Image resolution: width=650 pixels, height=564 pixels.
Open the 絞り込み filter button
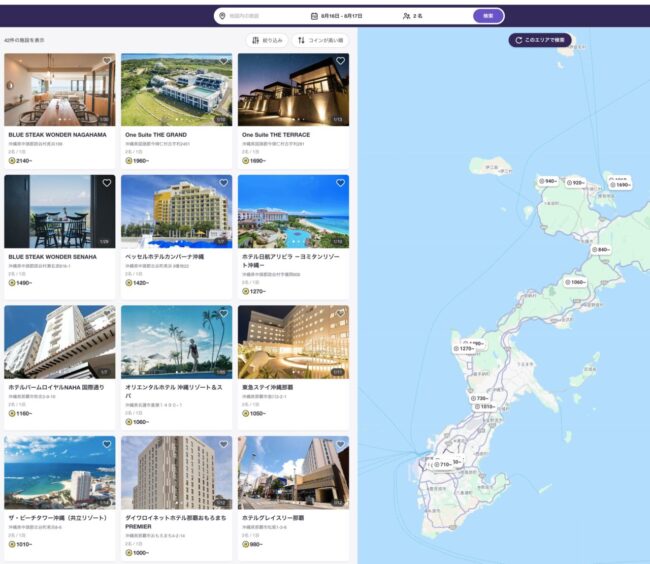(267, 40)
